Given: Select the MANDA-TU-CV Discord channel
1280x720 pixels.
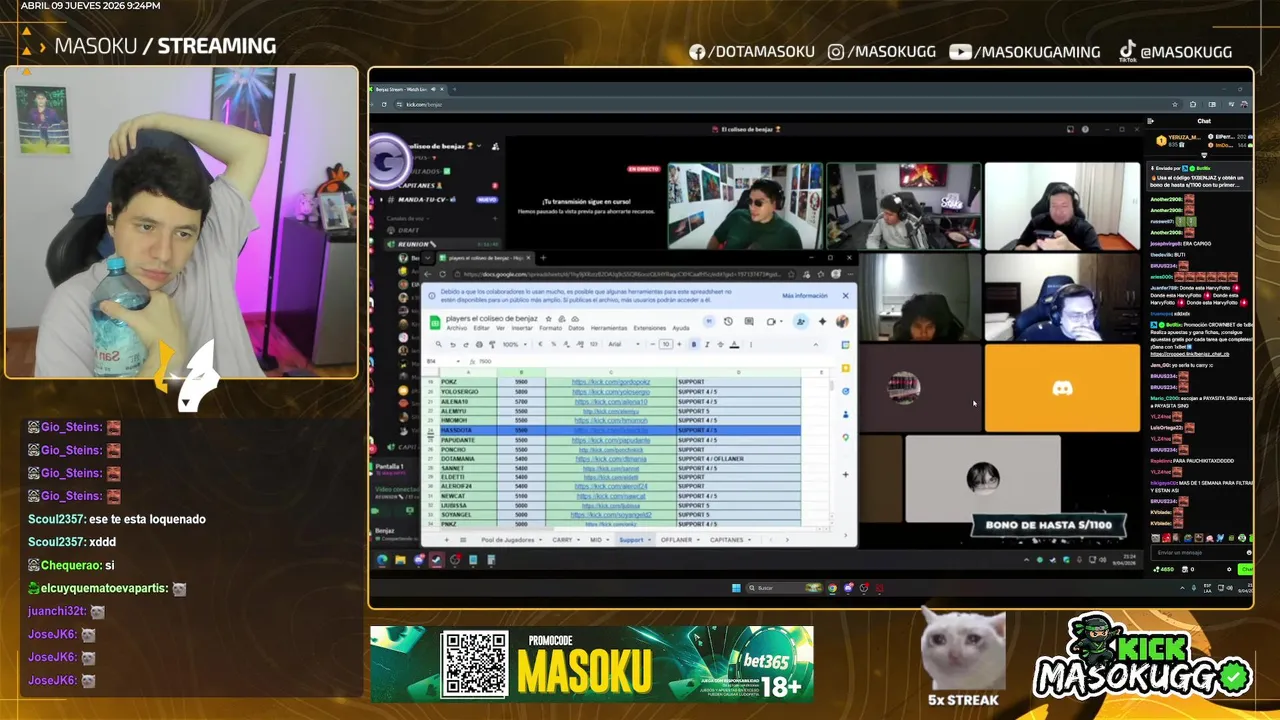Looking at the screenshot, I should coord(440,199).
